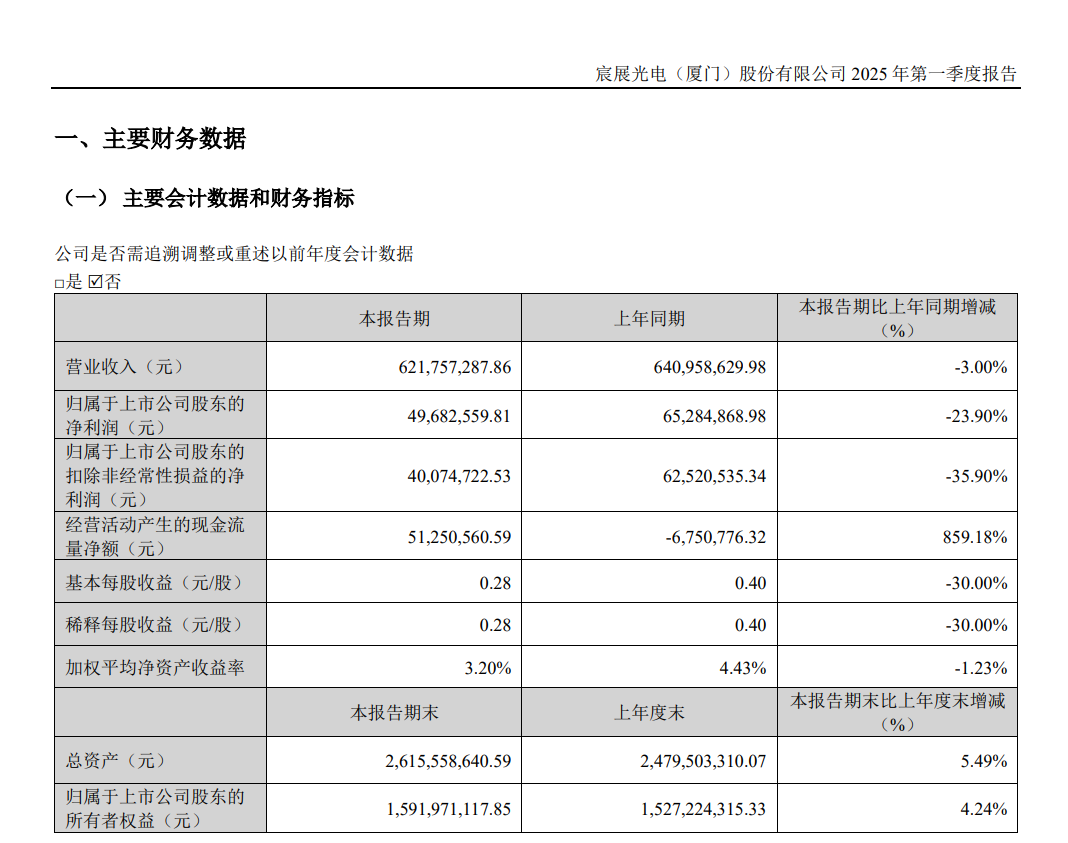This screenshot has height=843, width=1068.
Task: Select value 1,591,971,117.85
Action: tap(449, 809)
